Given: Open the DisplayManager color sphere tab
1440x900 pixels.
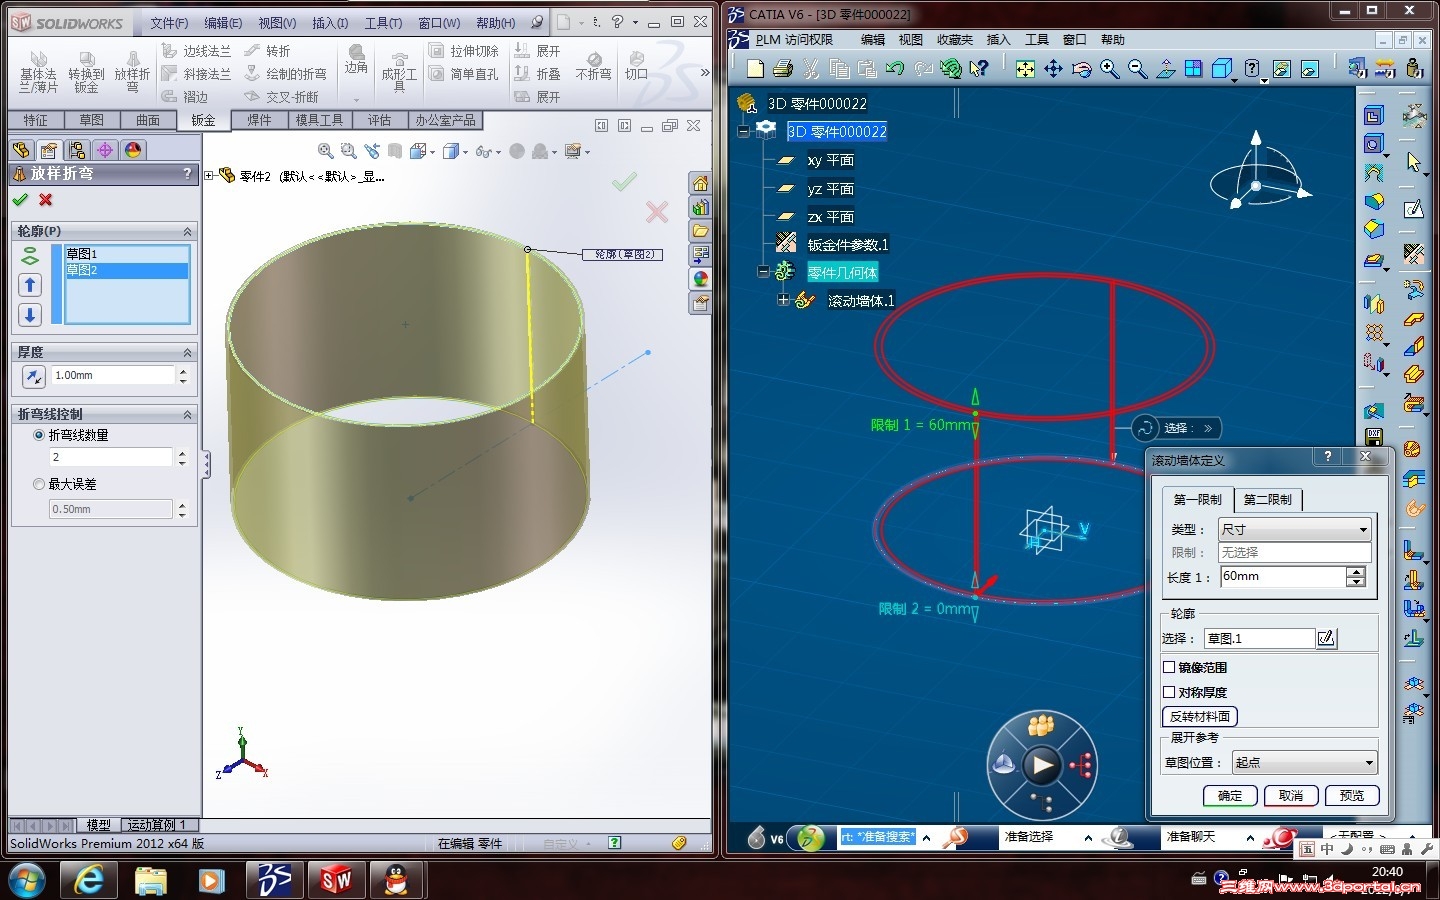Looking at the screenshot, I should (x=133, y=150).
